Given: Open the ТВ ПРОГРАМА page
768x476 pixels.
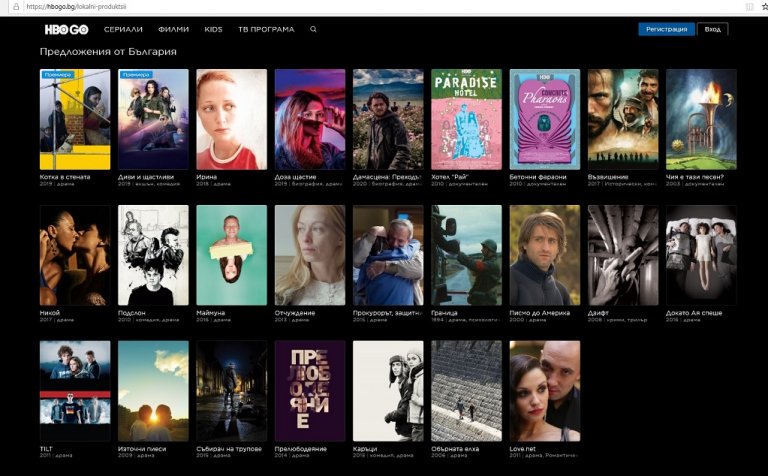Looking at the screenshot, I should click(x=266, y=29).
